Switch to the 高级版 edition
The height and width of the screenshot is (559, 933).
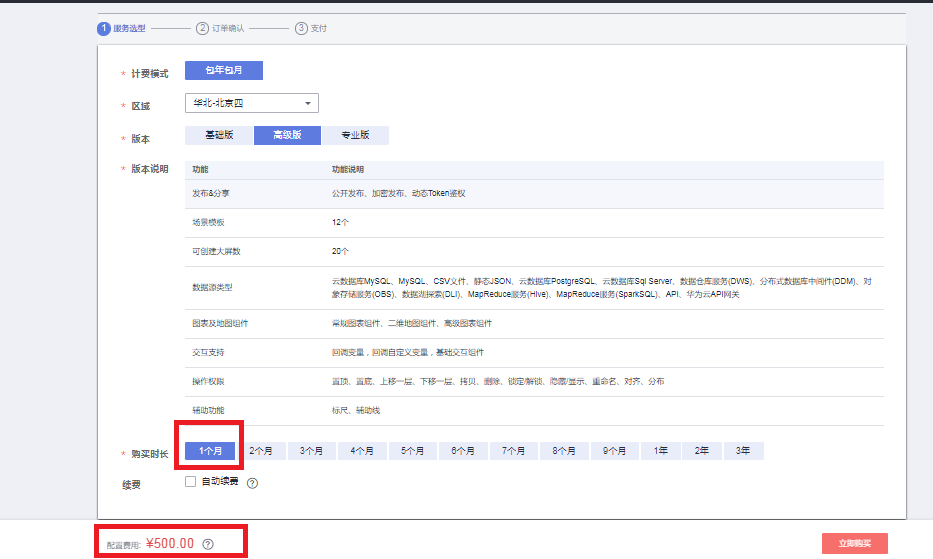[287, 135]
